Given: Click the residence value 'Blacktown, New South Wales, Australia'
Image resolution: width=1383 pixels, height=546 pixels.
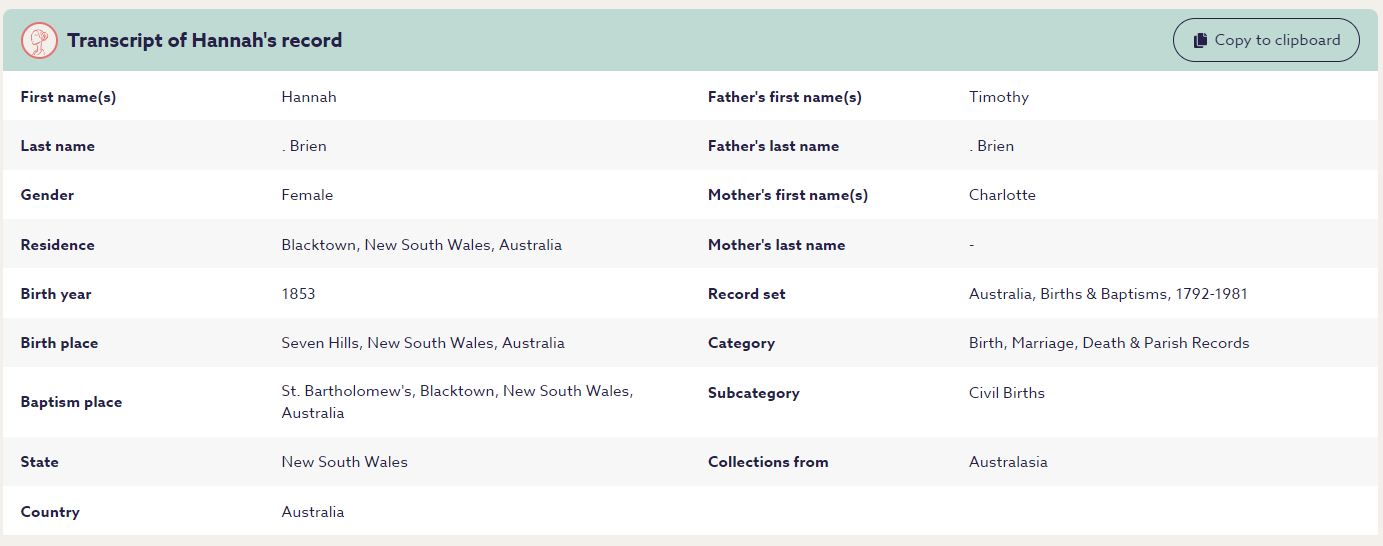Looking at the screenshot, I should (x=421, y=245).
